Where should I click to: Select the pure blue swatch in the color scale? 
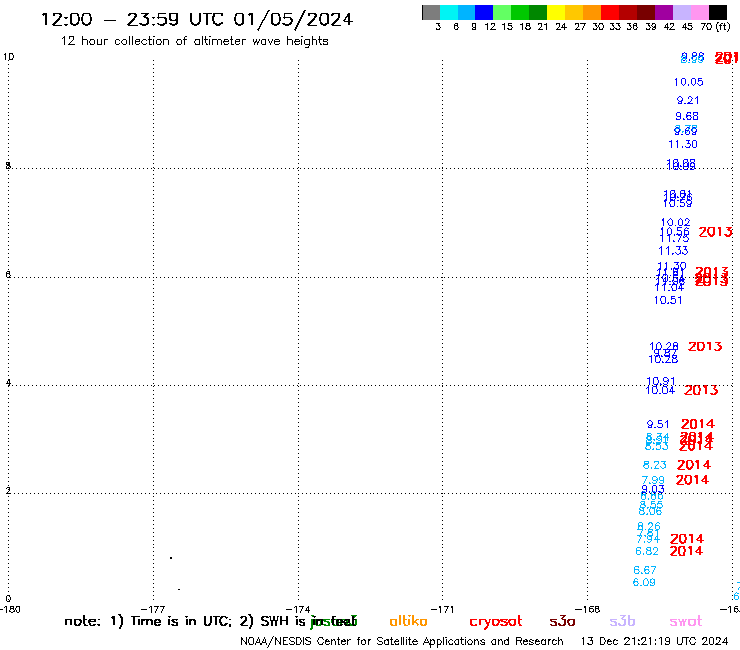pos(484,12)
